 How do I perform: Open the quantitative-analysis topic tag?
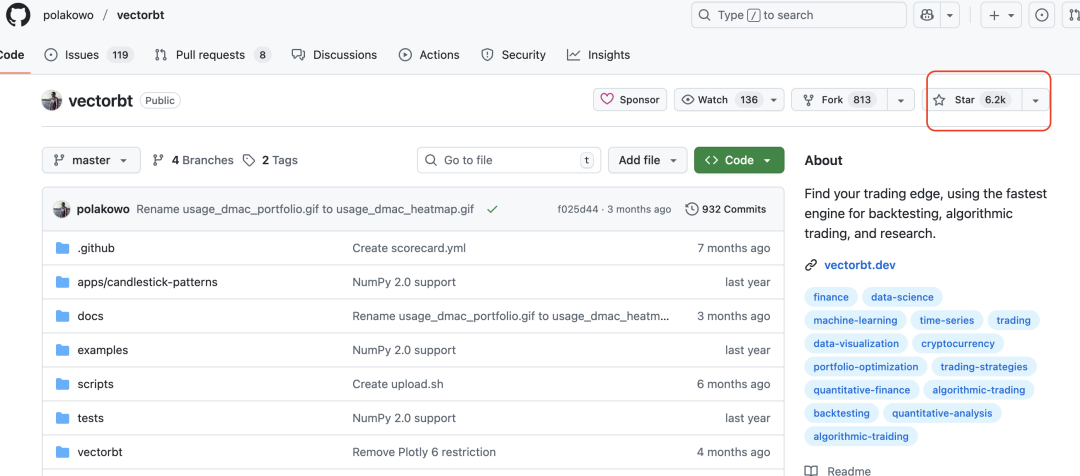coord(942,413)
